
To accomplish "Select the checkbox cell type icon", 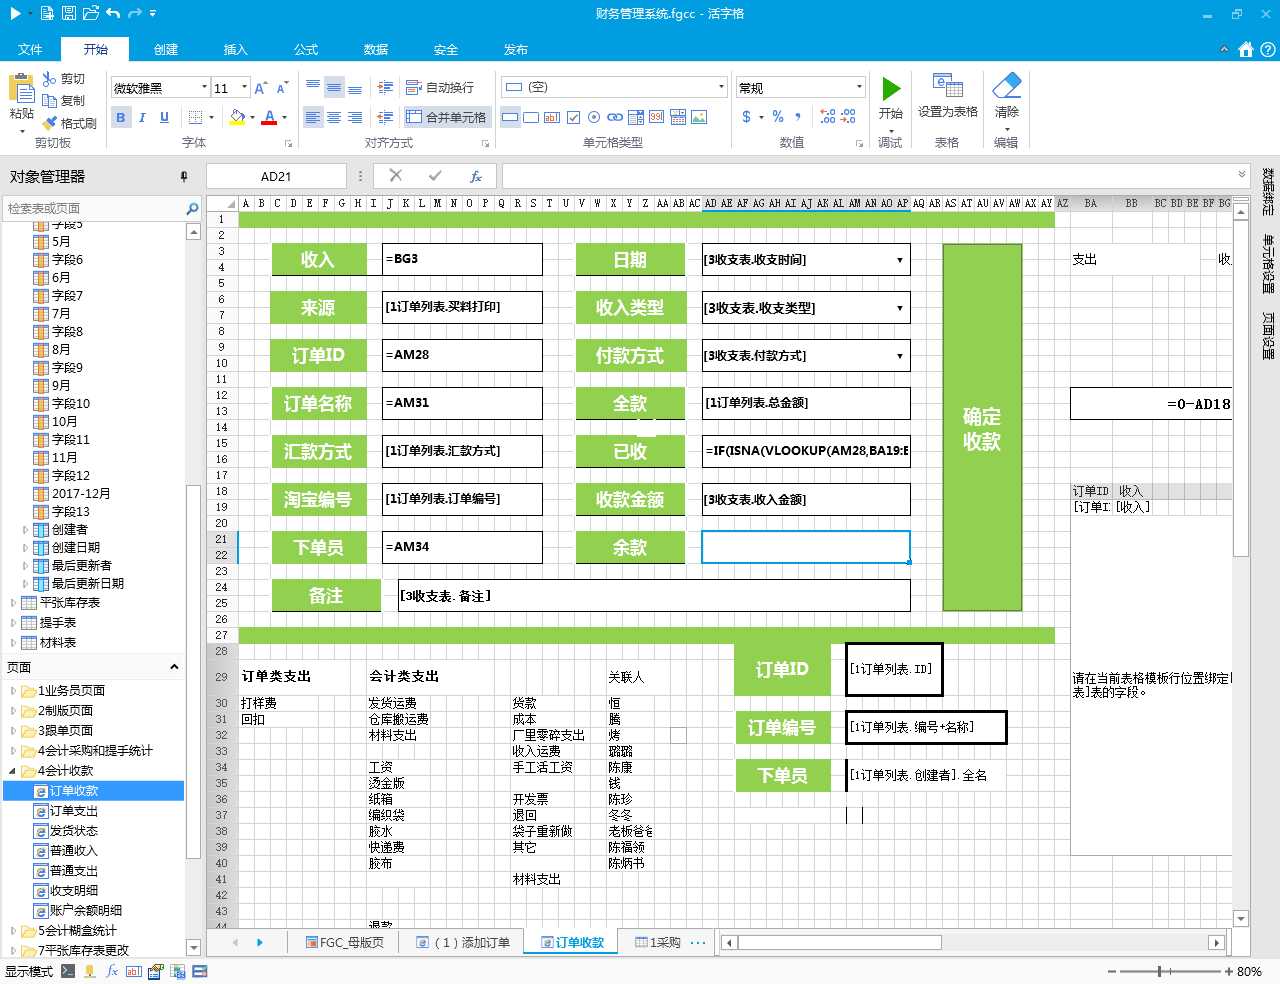I will (573, 118).
